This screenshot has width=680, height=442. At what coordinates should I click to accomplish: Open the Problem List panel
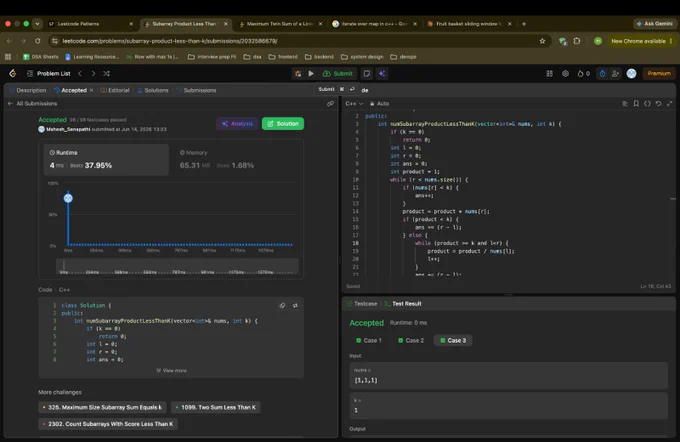pyautogui.click(x=49, y=74)
